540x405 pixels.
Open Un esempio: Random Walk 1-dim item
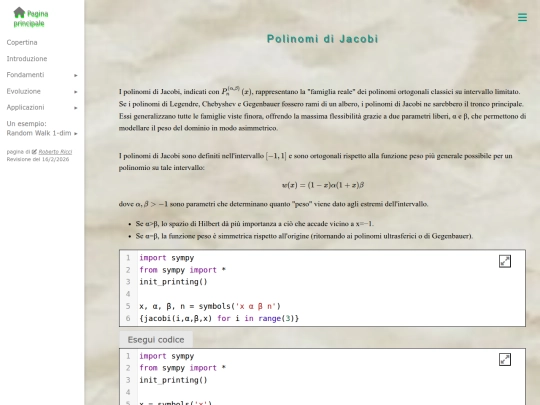(x=39, y=128)
